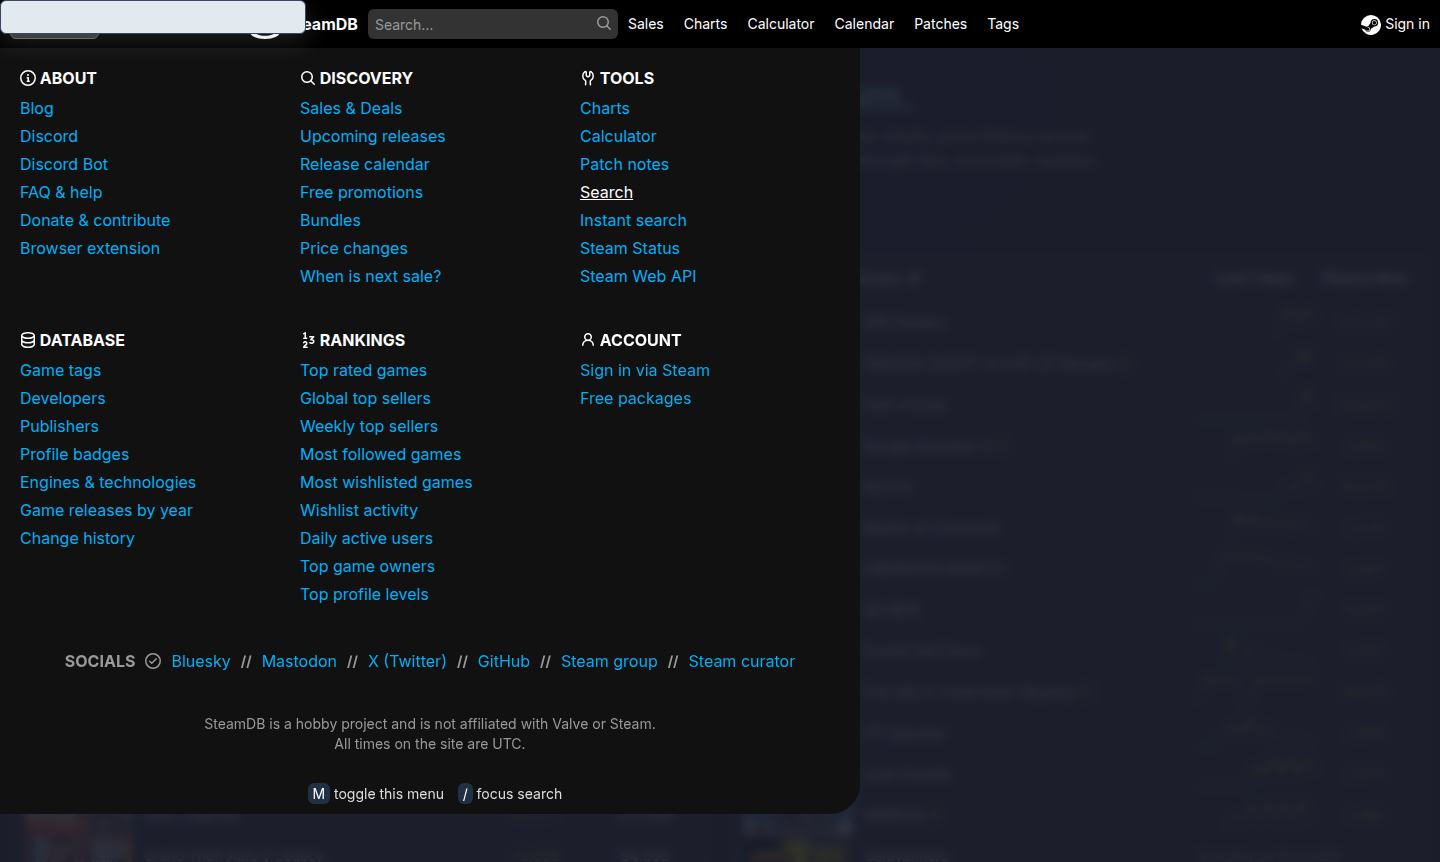The height and width of the screenshot is (862, 1440).
Task: Click the magnifier icon beside DISCOVERY heading
Action: click(x=307, y=77)
